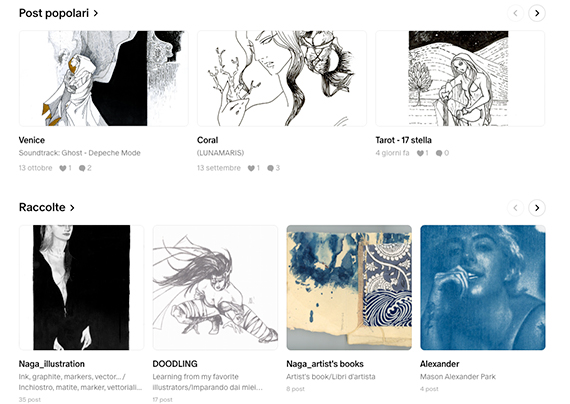
Task: Click next arrow in Raccolte carousel
Action: (537, 208)
